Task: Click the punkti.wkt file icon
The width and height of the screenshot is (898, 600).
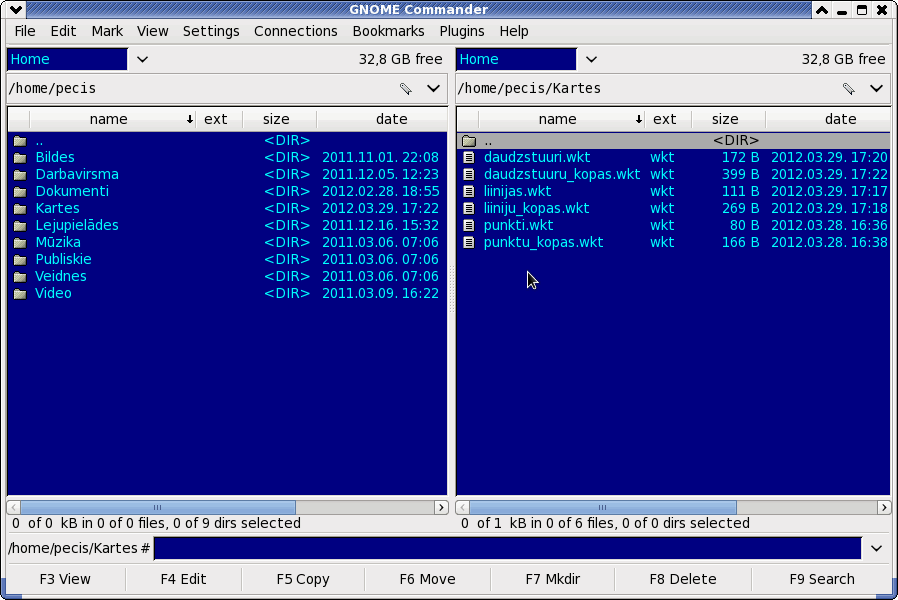Action: 469,226
